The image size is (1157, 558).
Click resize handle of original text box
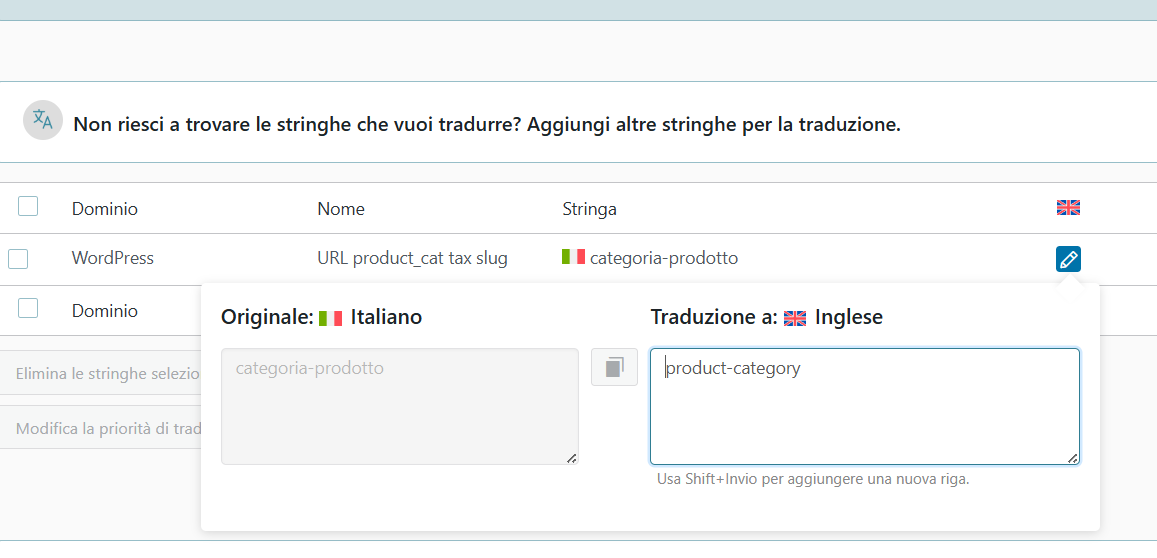coord(571,458)
